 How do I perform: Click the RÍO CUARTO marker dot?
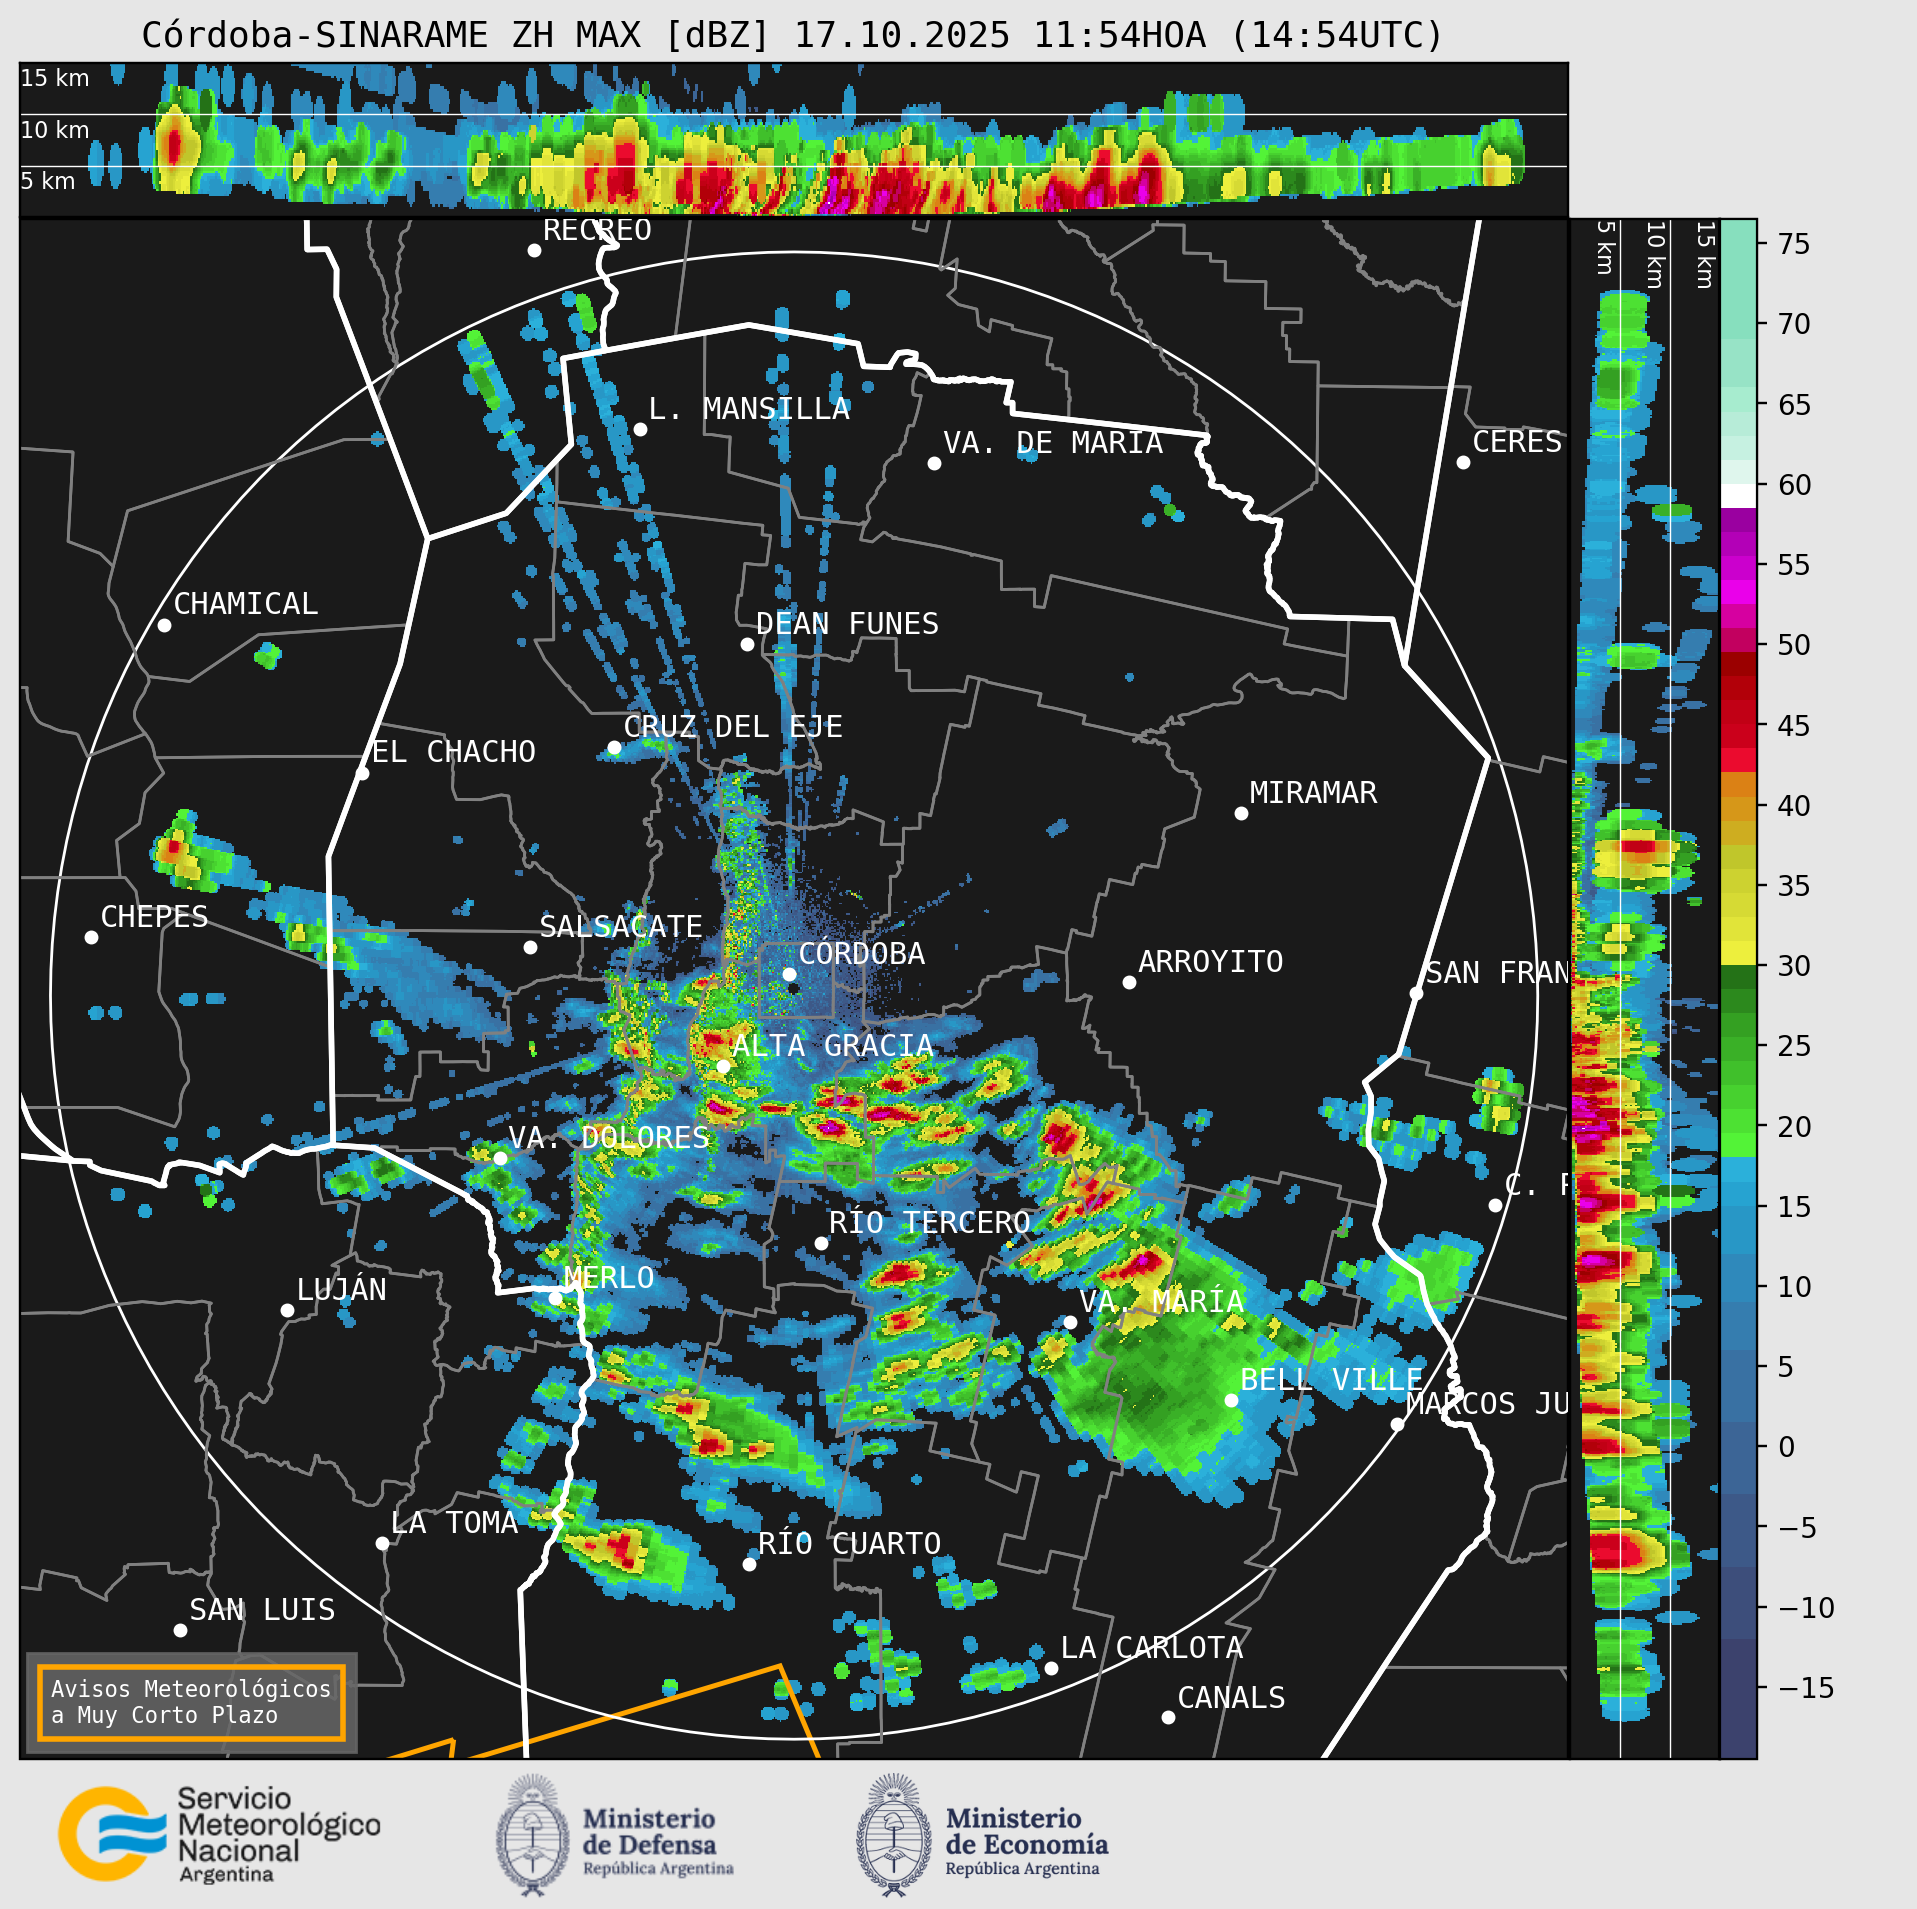coord(749,1564)
